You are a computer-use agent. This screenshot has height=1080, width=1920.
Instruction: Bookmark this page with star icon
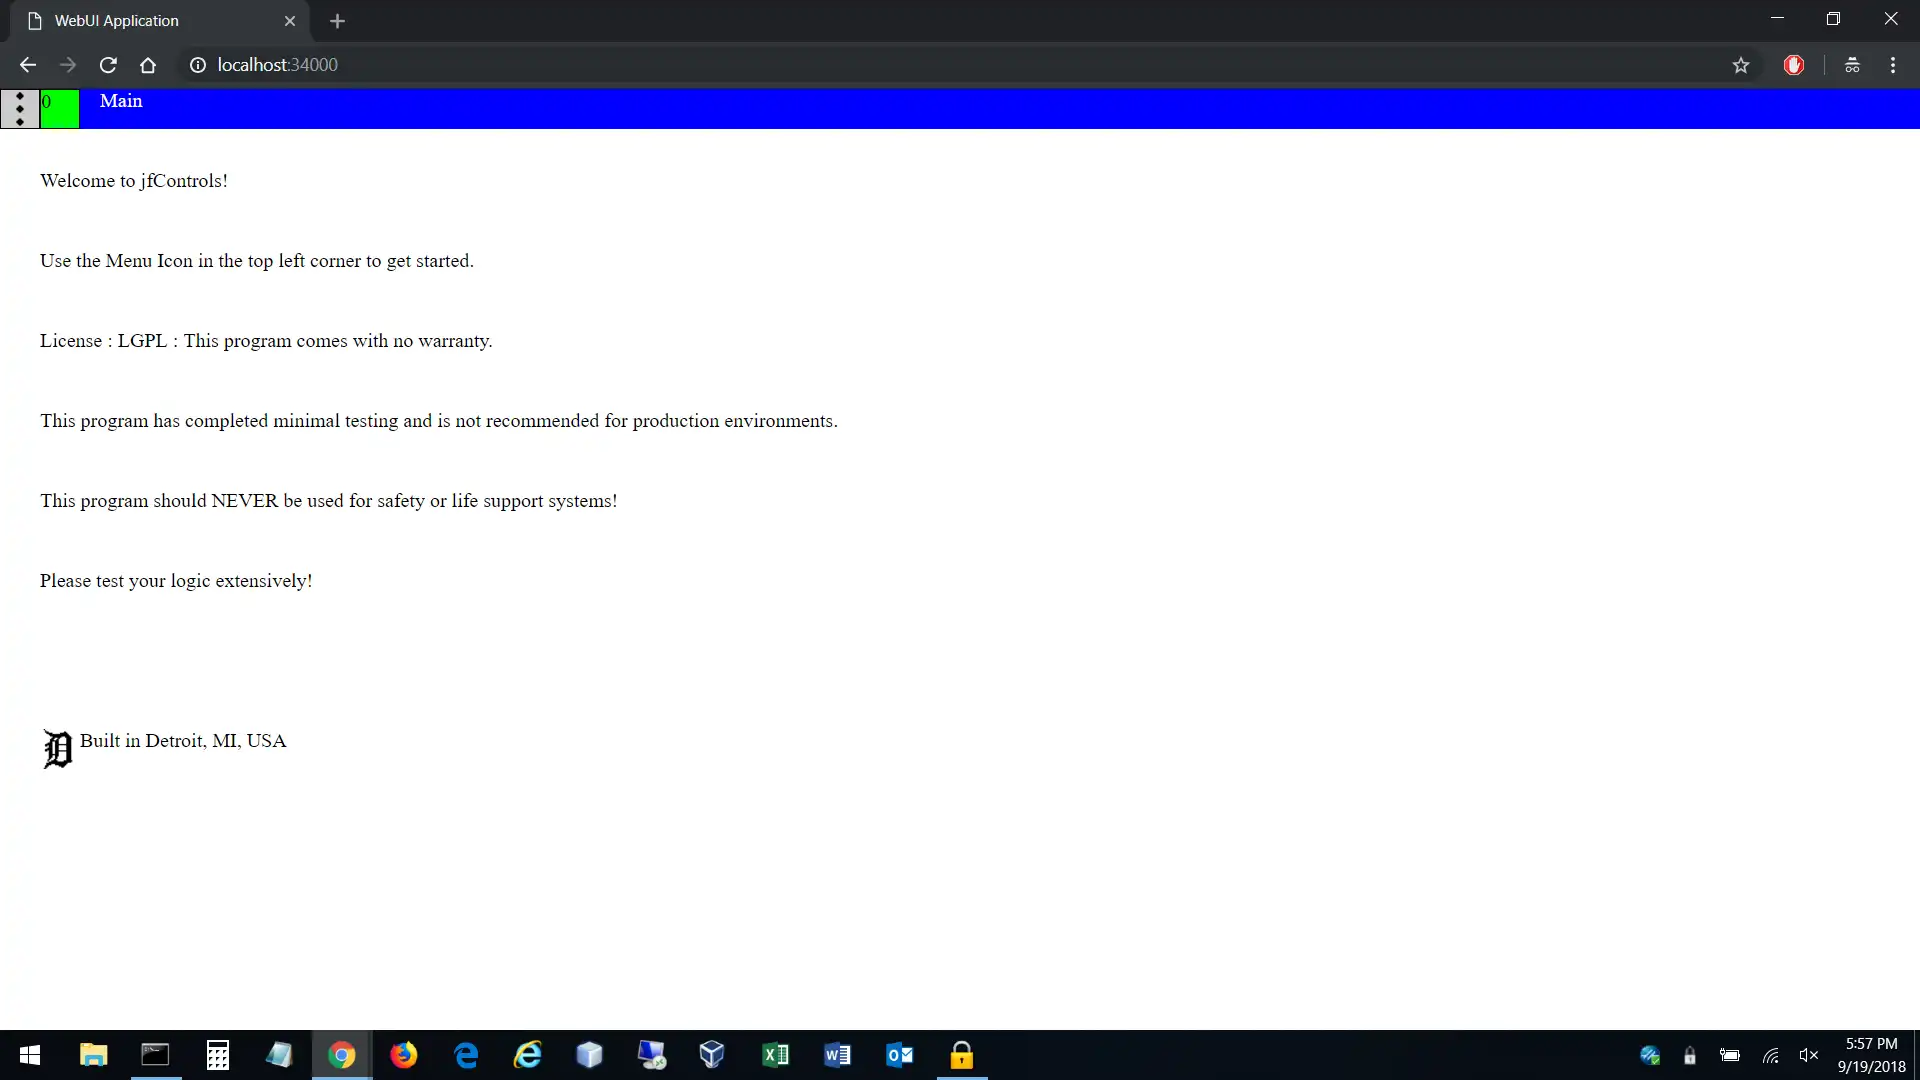click(x=1741, y=65)
